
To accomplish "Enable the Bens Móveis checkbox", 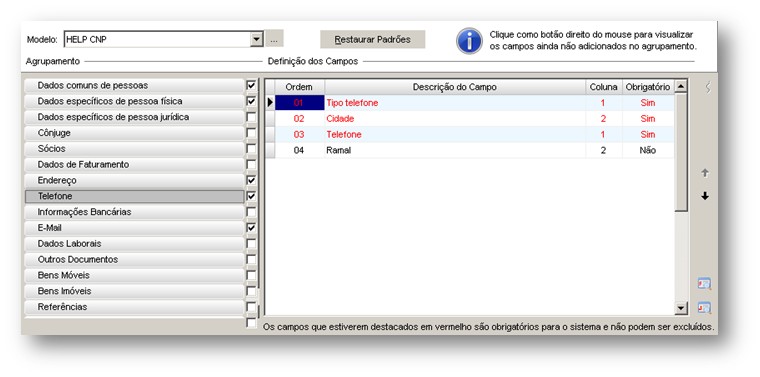I will tap(251, 275).
